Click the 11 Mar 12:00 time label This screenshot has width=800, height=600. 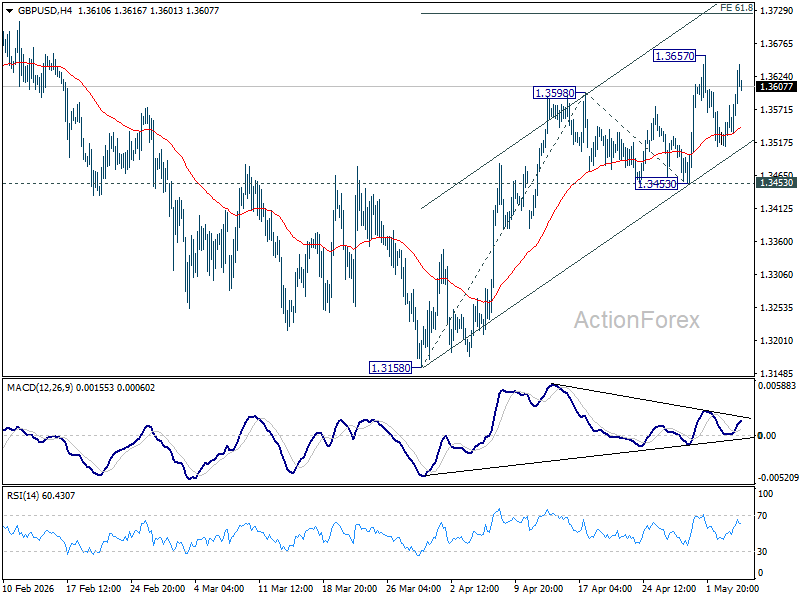(286, 589)
